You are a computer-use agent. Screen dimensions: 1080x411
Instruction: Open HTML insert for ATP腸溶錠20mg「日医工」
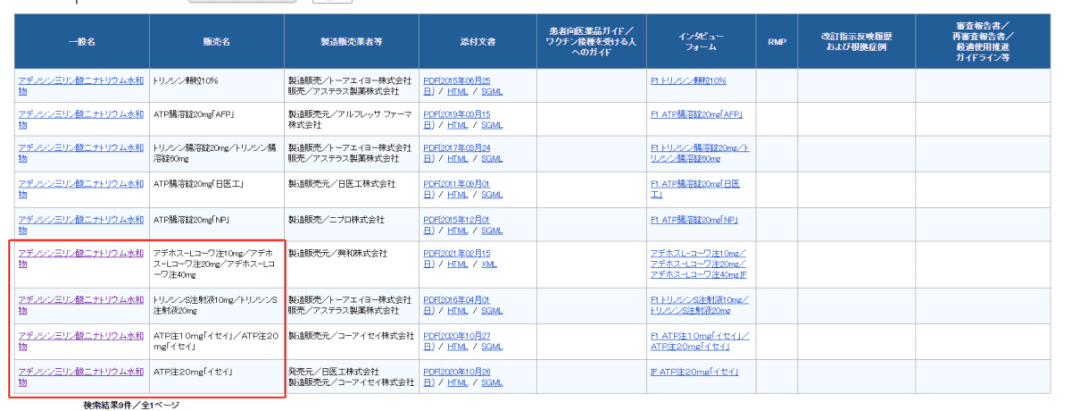tap(457, 195)
